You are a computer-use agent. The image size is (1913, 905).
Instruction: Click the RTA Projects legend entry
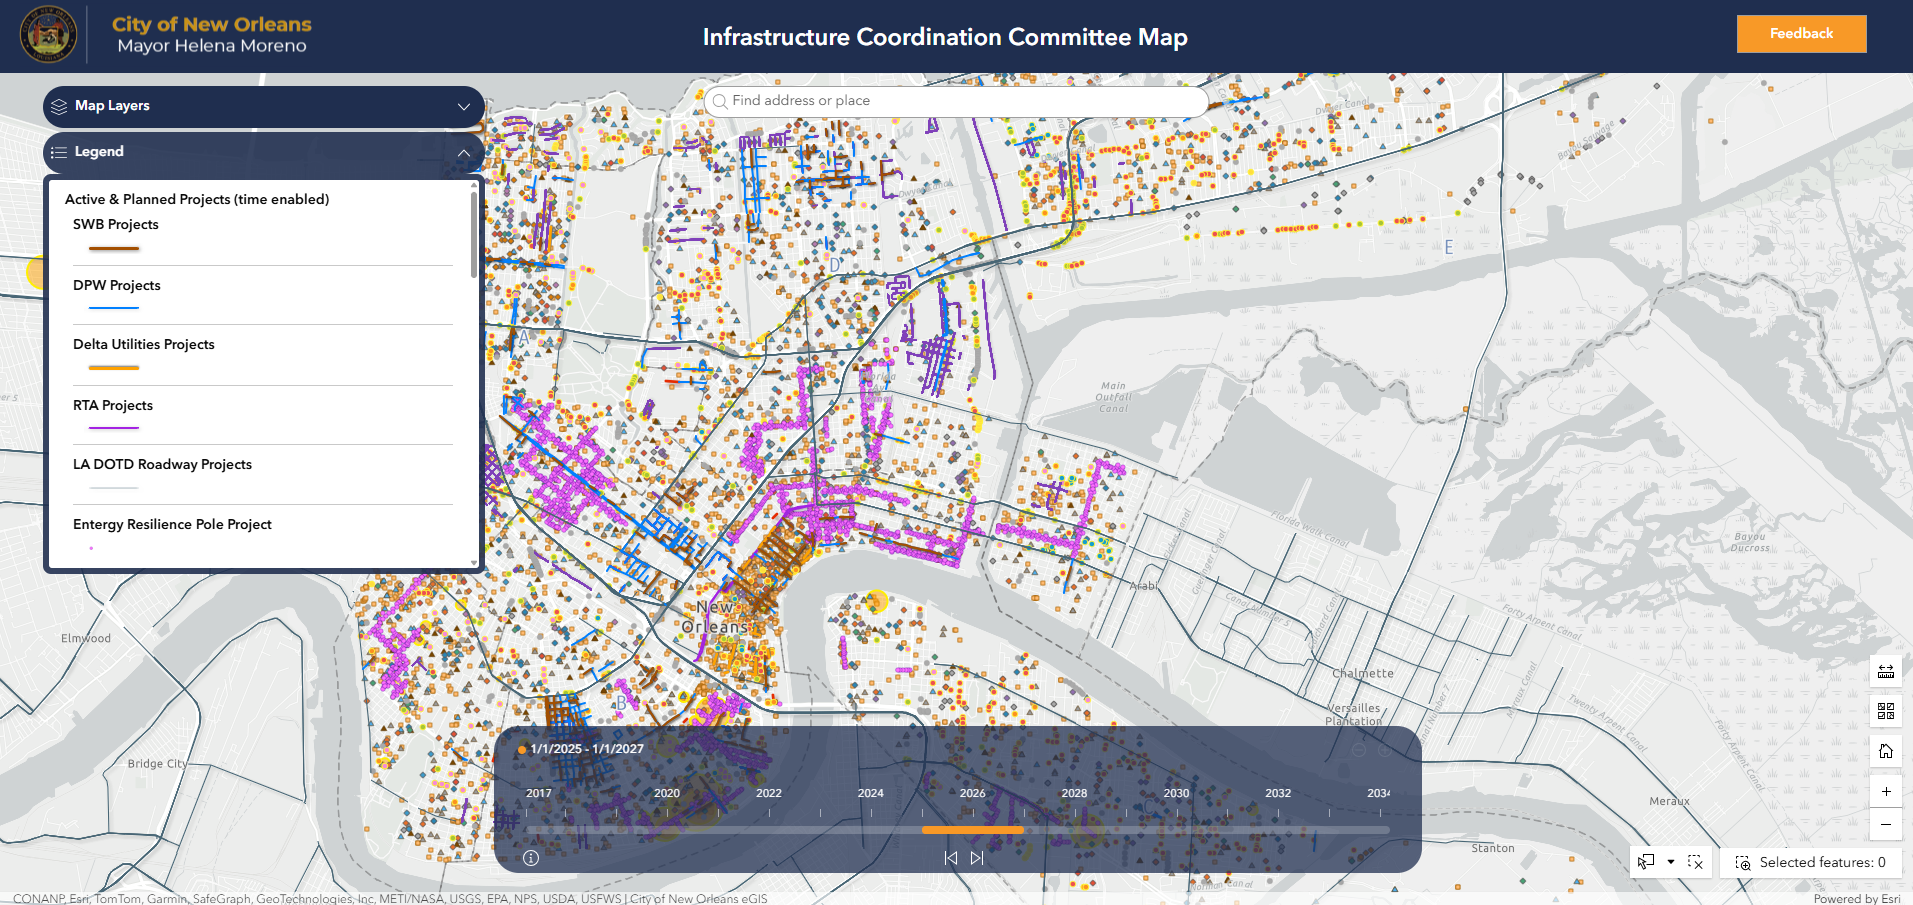pos(113,406)
